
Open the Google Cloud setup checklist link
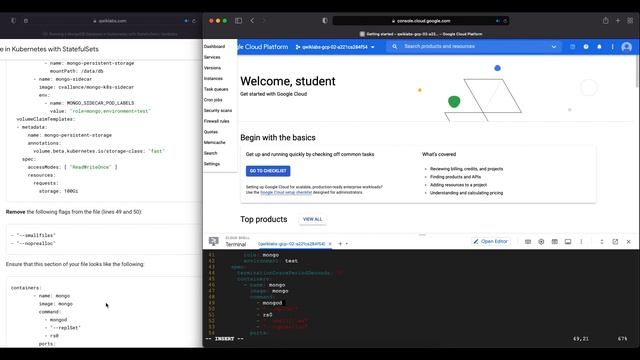(x=286, y=192)
